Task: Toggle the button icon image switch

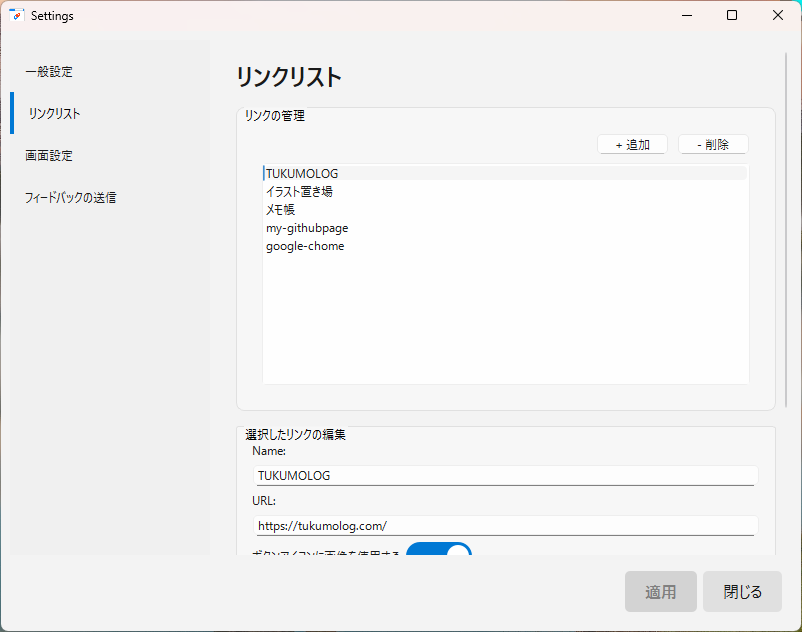Action: pos(439,550)
